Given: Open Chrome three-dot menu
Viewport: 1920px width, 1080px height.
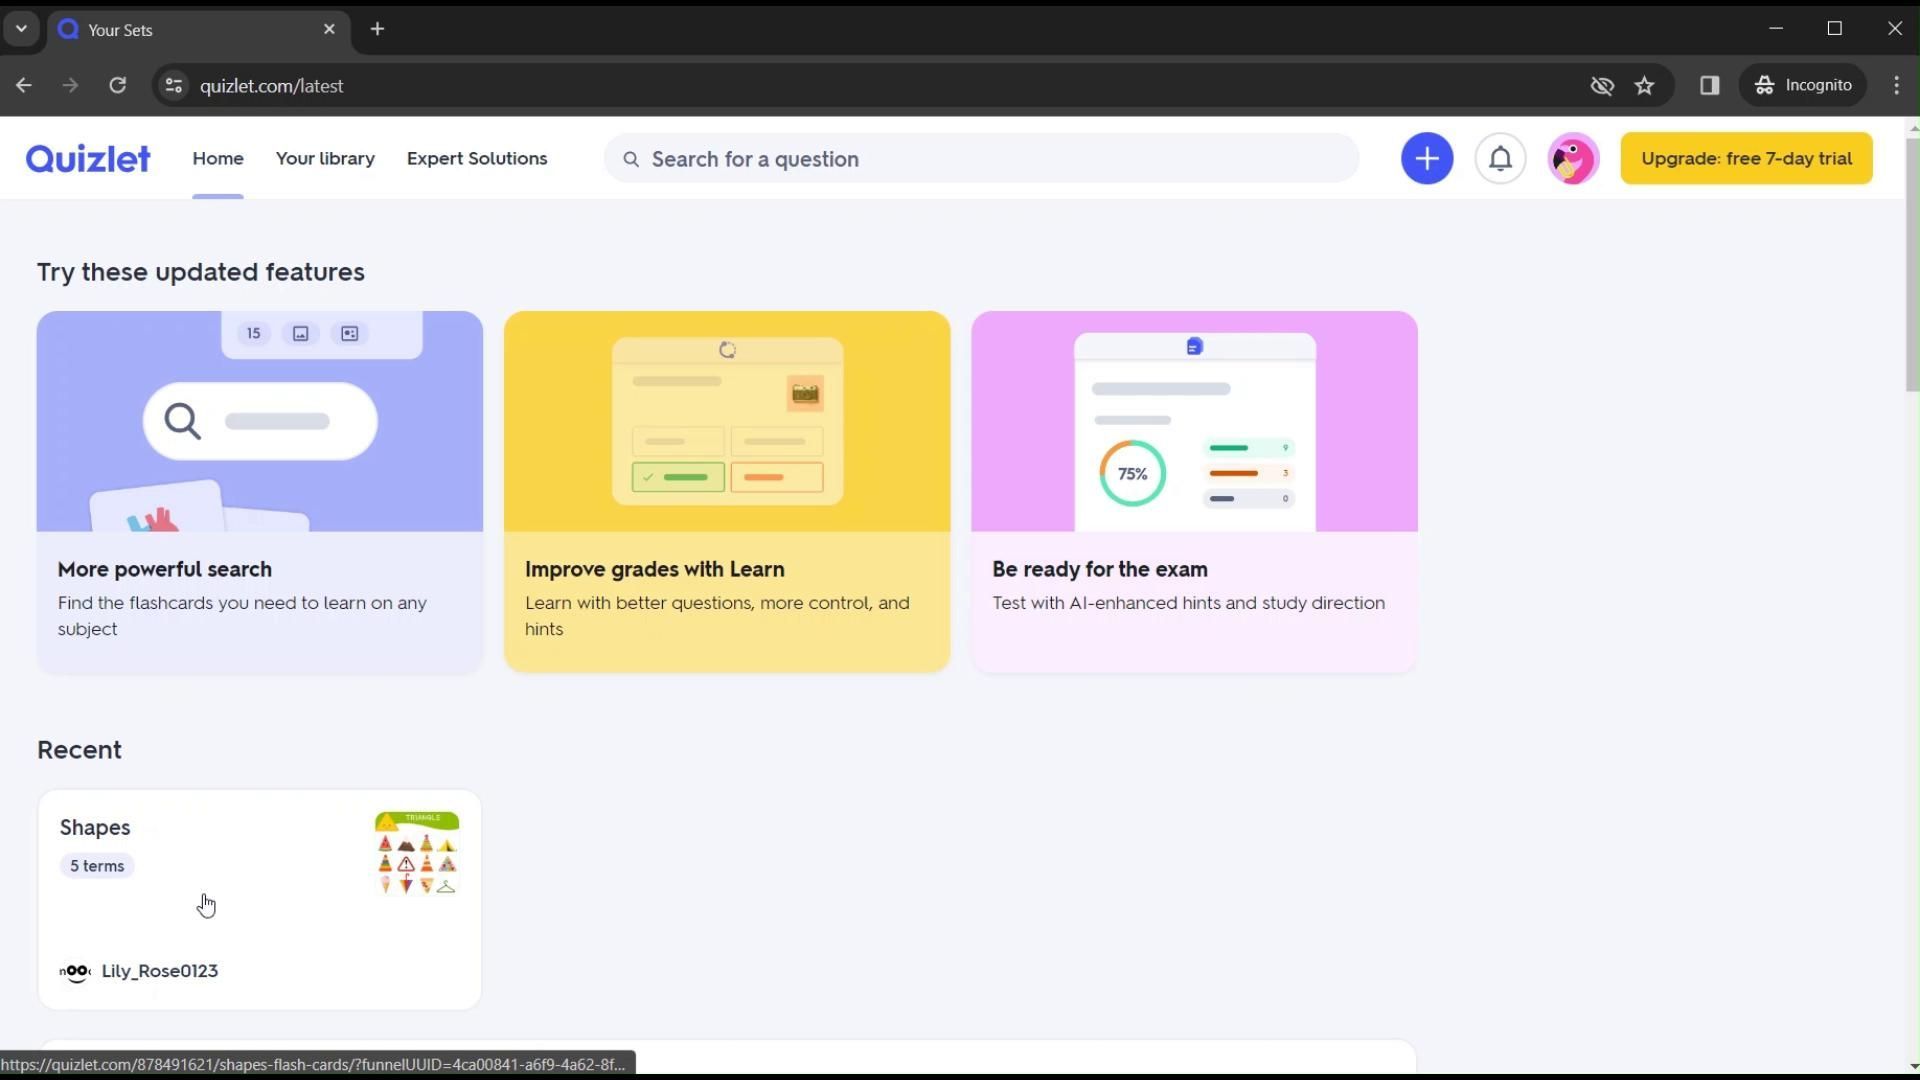Looking at the screenshot, I should click(1896, 86).
